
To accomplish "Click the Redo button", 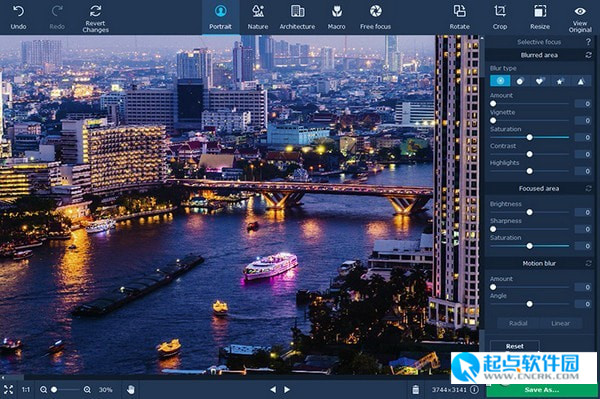I will [x=57, y=17].
